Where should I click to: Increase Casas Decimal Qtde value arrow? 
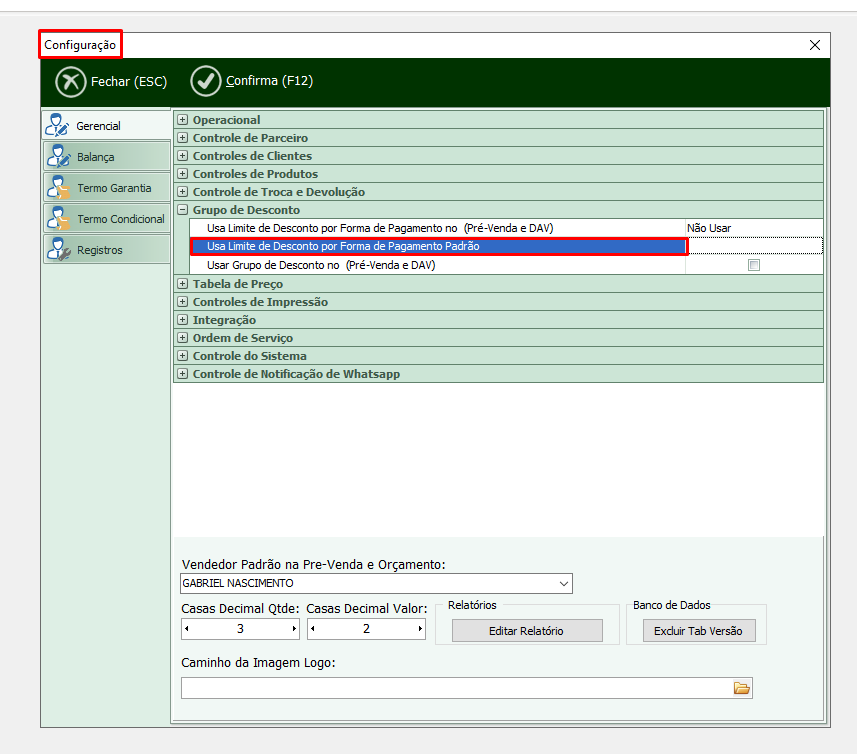(294, 629)
